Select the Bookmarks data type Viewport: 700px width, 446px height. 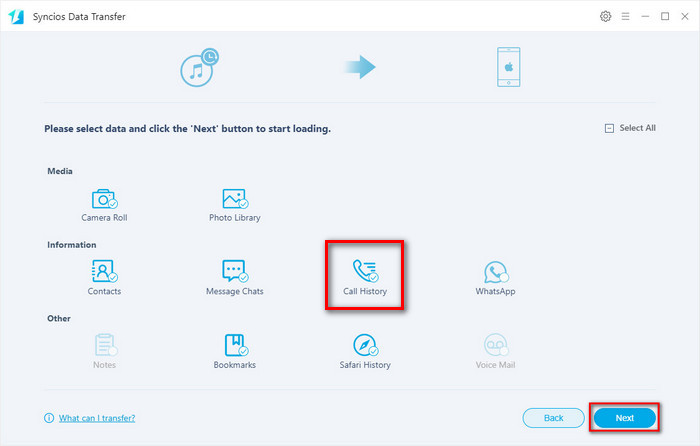[x=235, y=351]
